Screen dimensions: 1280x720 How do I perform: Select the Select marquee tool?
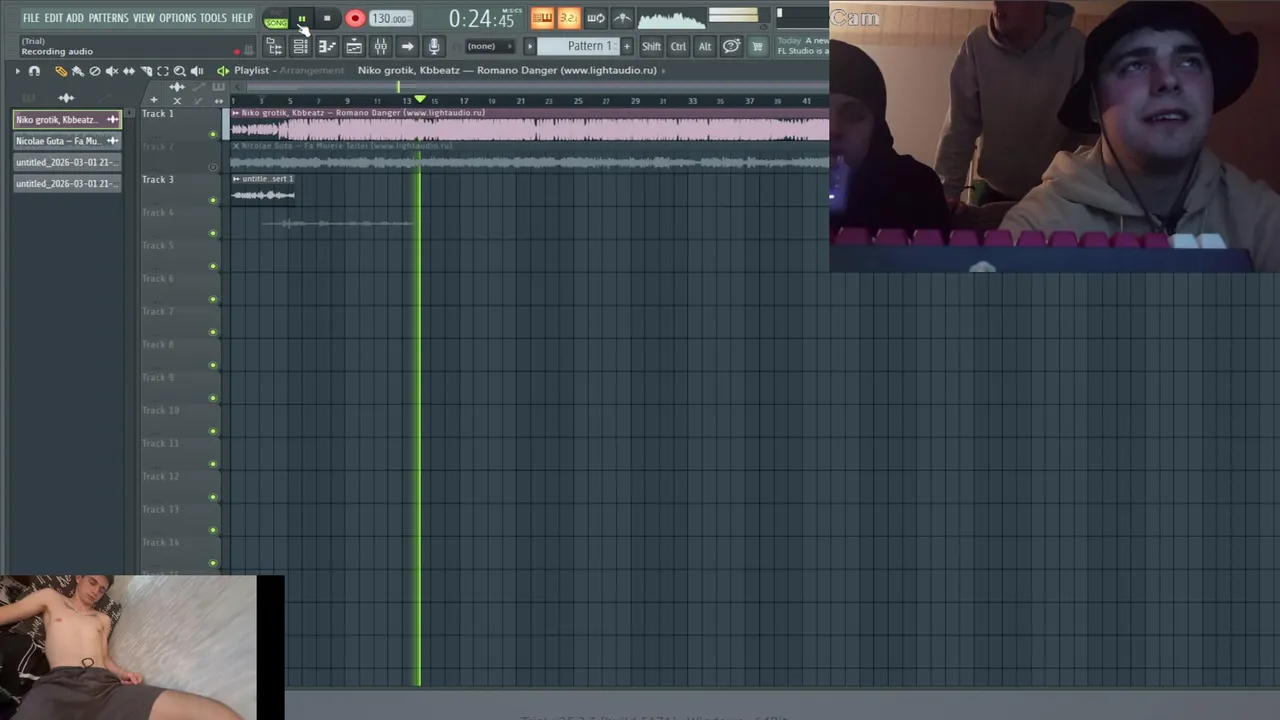pos(163,71)
